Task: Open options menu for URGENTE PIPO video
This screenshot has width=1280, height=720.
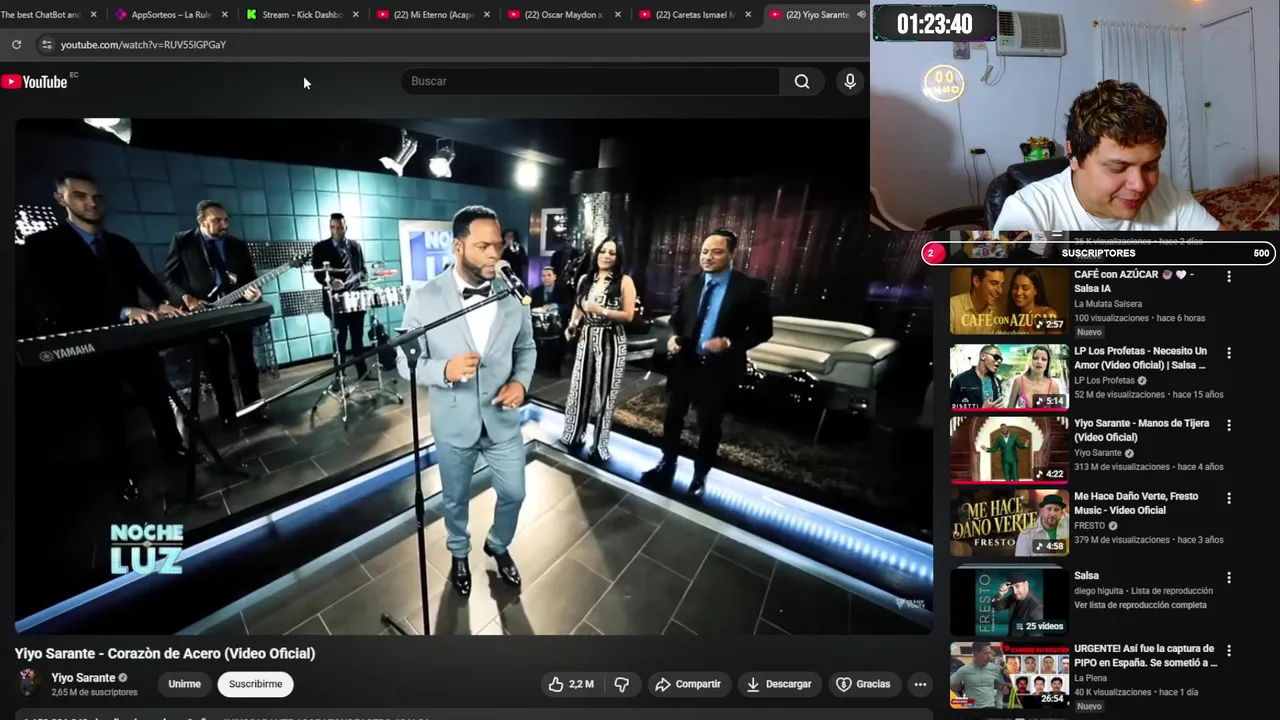Action: pyautogui.click(x=1229, y=650)
